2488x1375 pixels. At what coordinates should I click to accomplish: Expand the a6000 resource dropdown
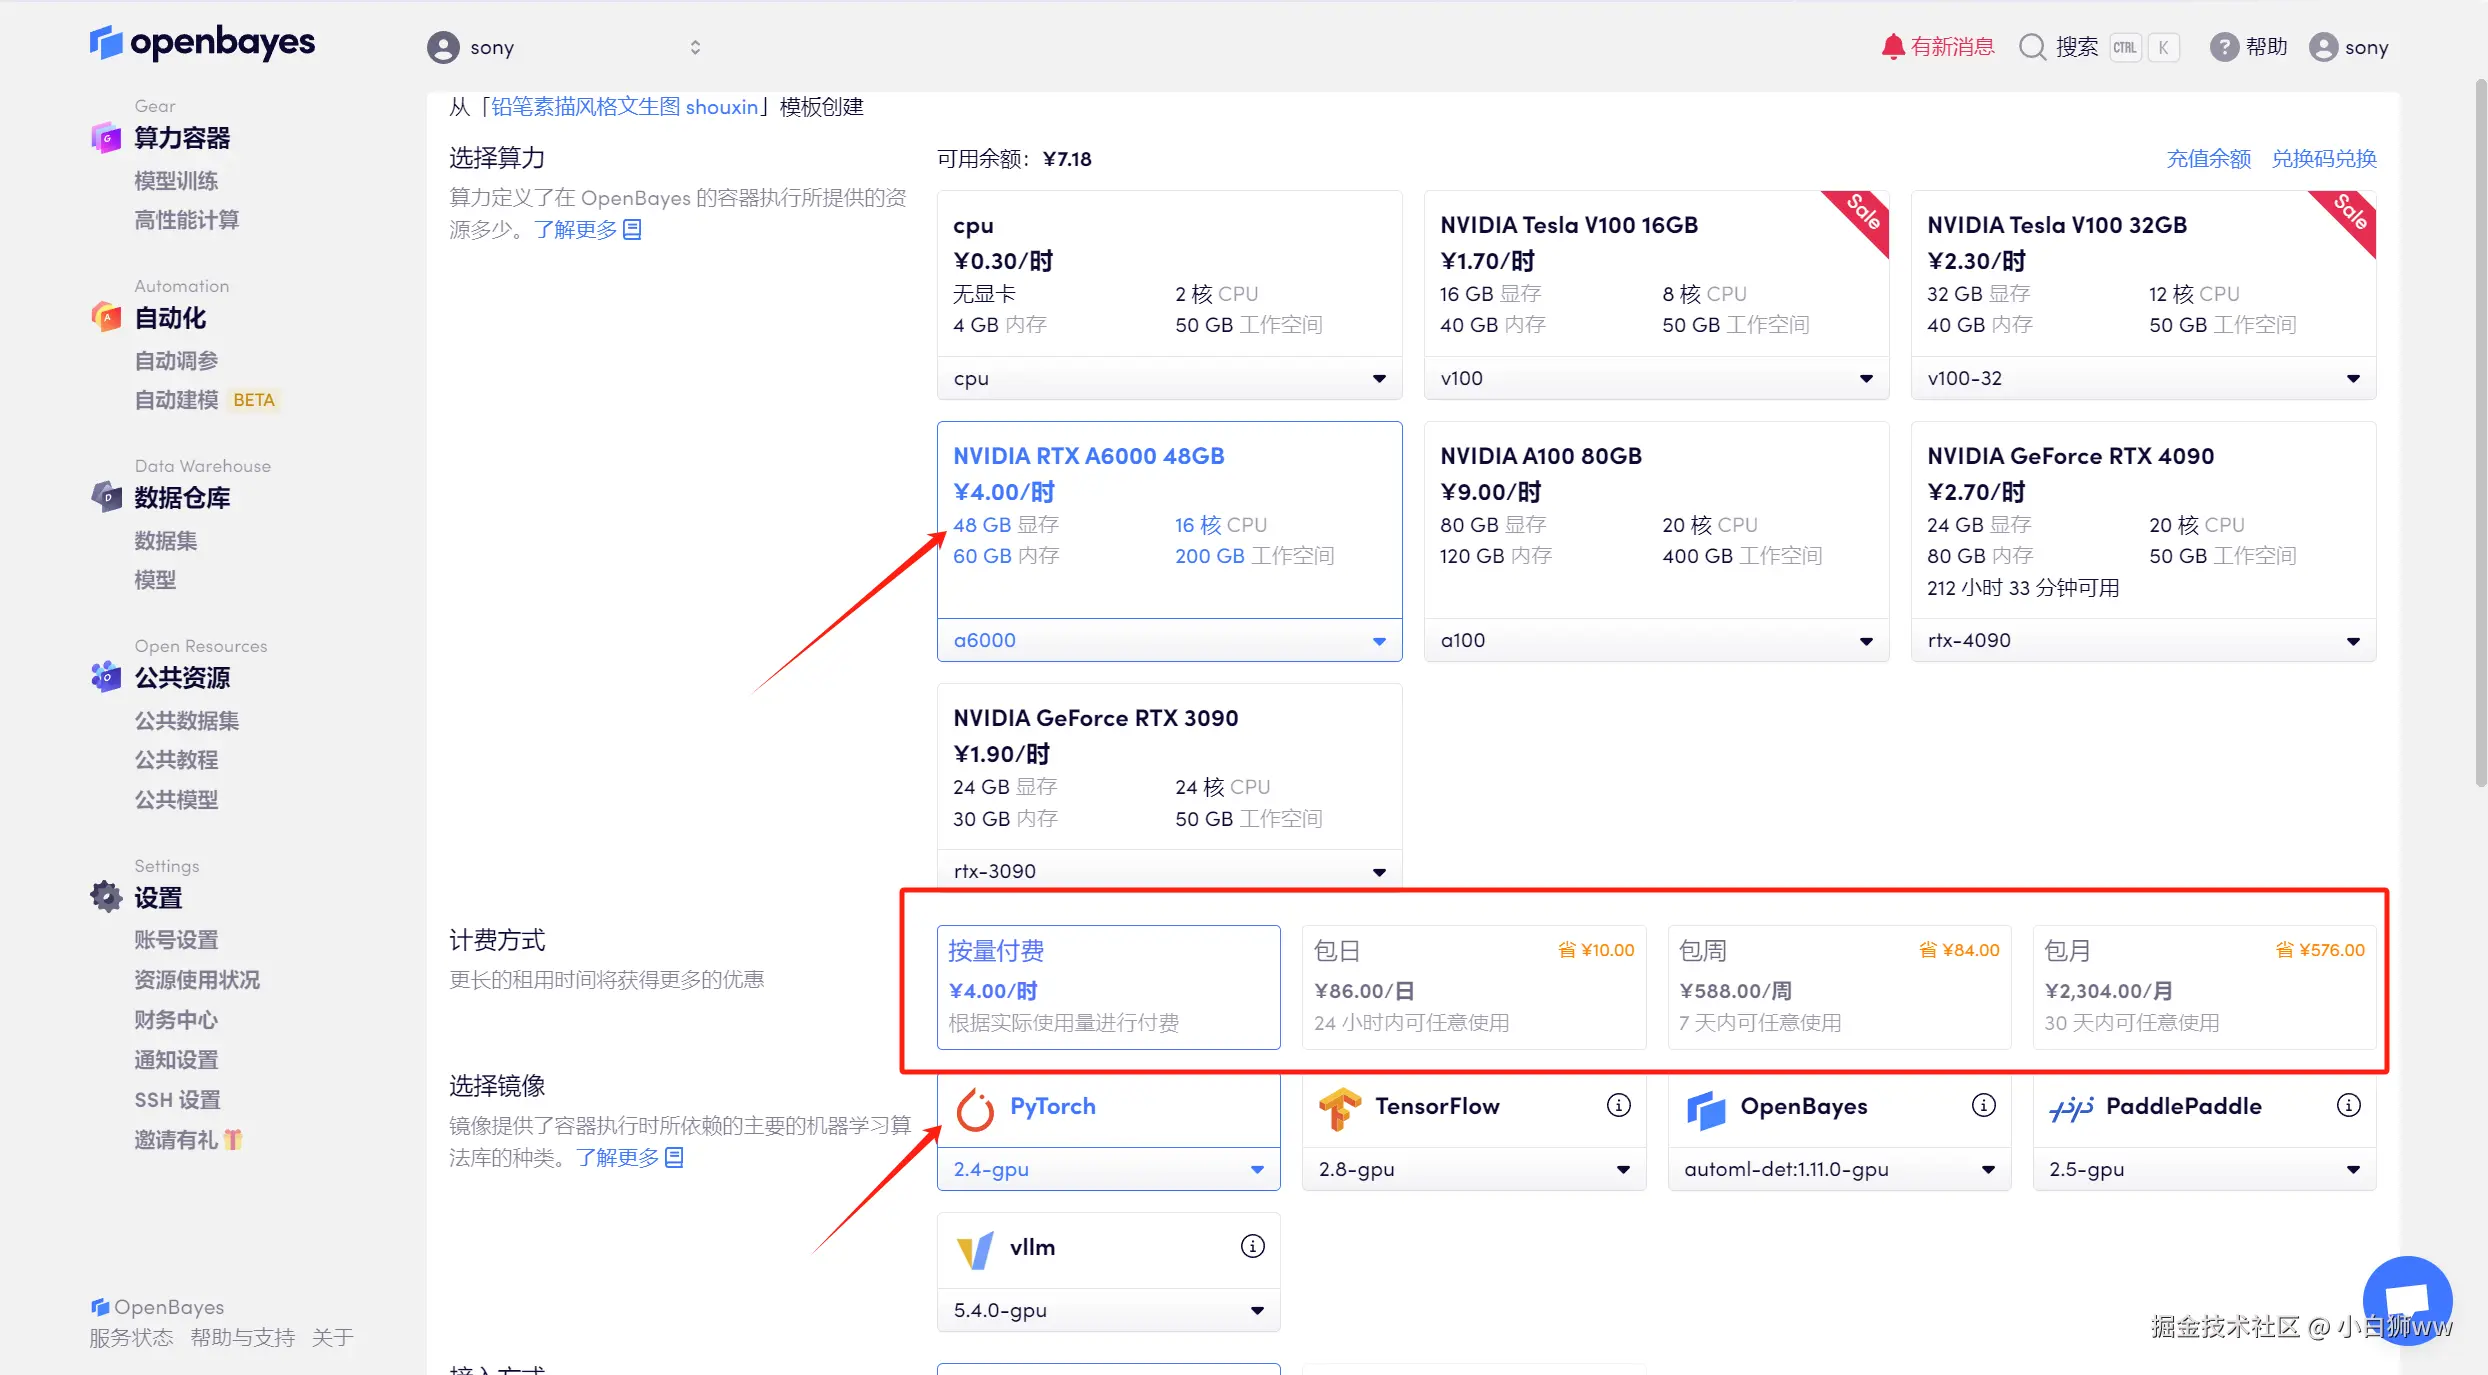(1169, 640)
